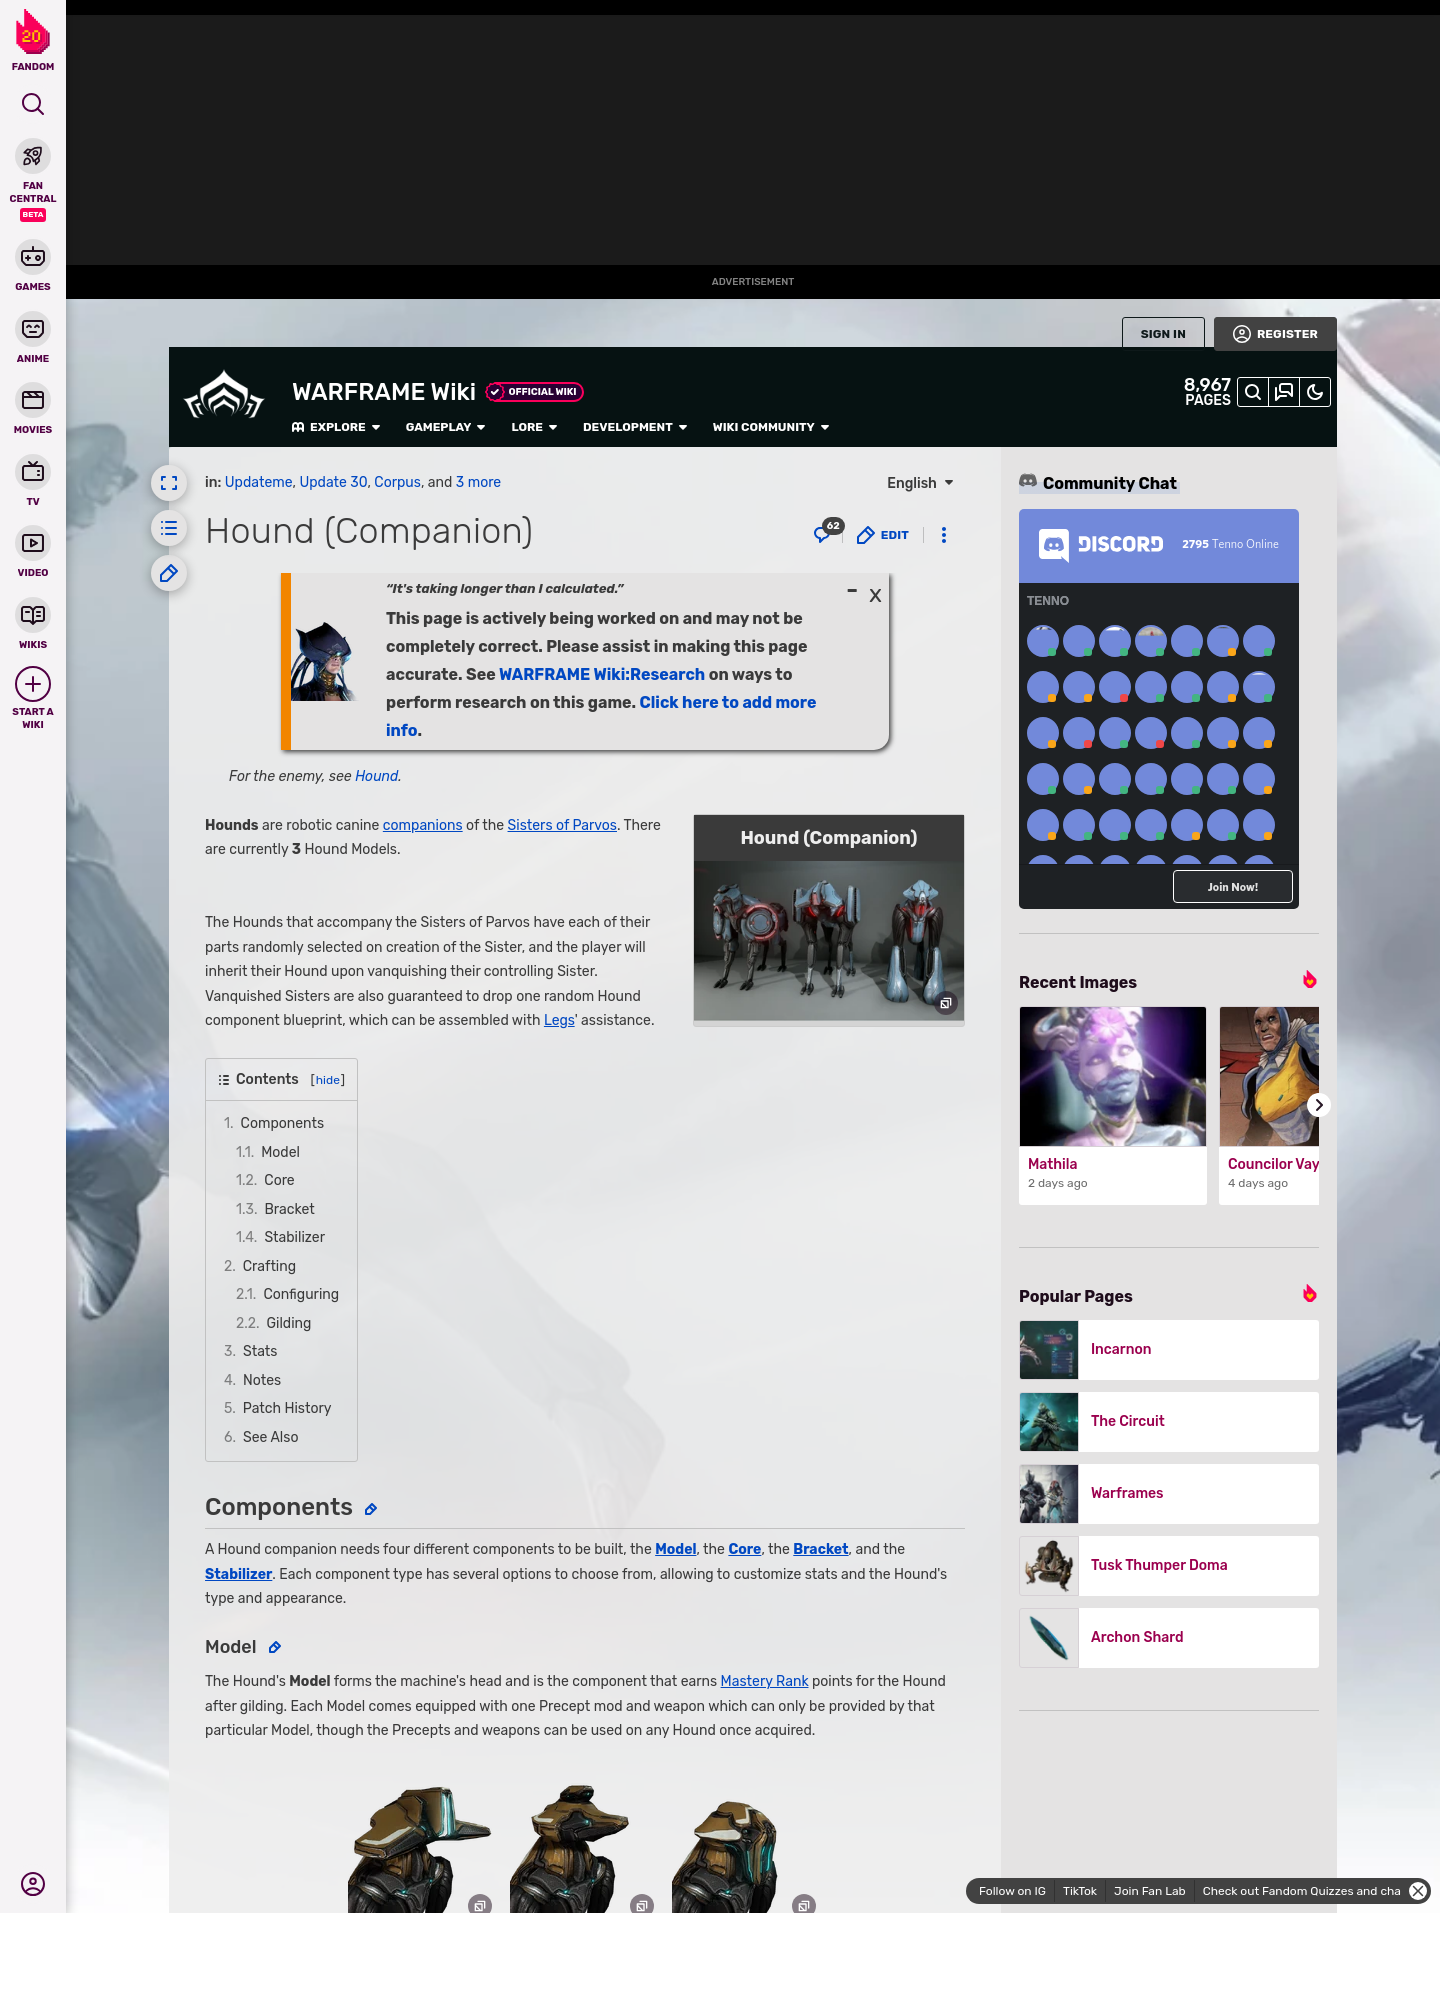Open the English language dropdown
Screen dimensions: 1440x2000
click(x=919, y=483)
